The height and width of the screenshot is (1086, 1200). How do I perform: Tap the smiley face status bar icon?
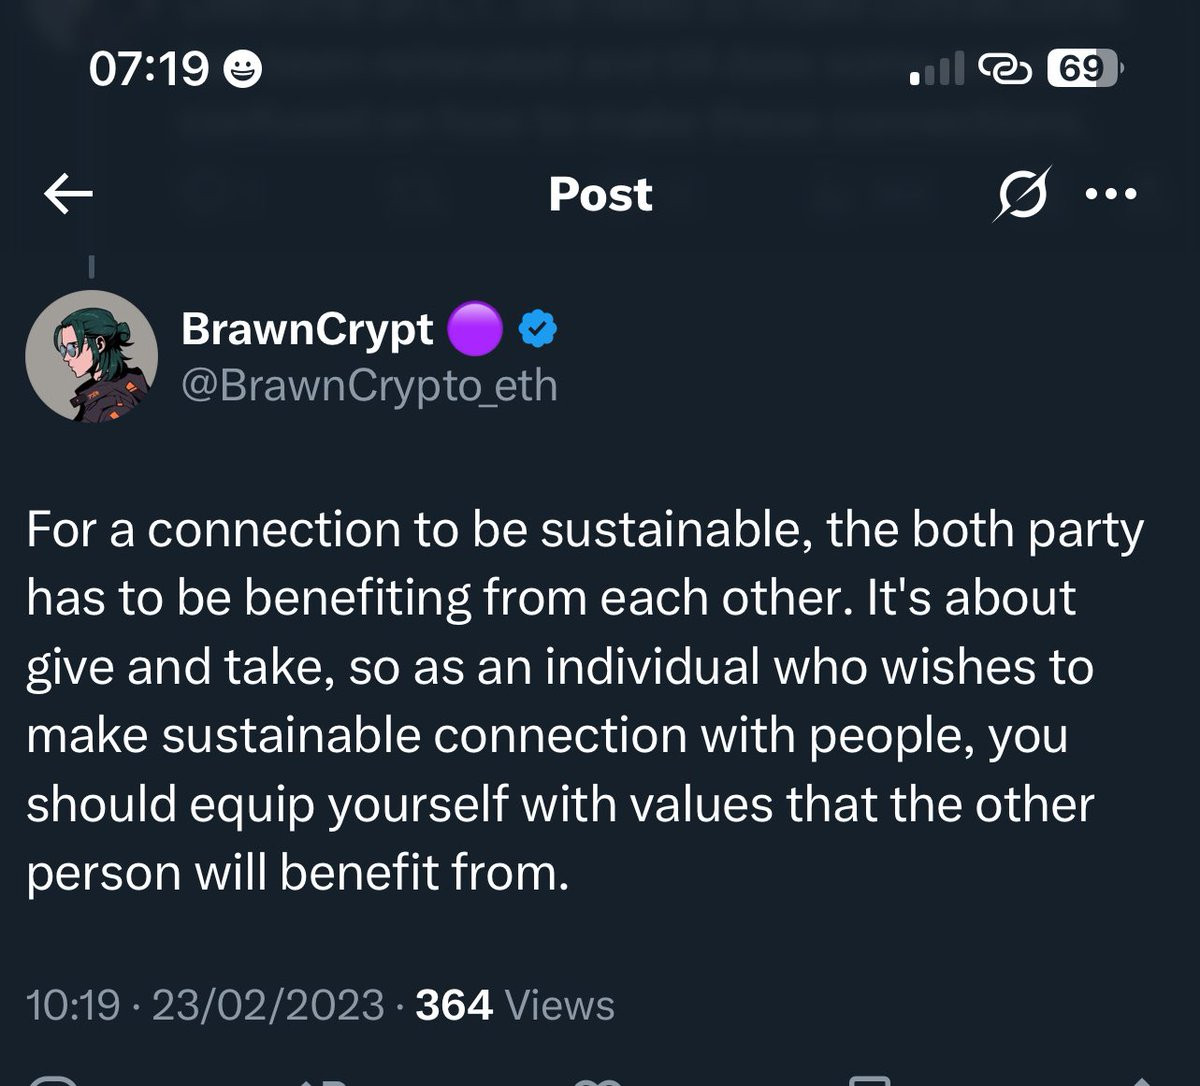point(242,69)
